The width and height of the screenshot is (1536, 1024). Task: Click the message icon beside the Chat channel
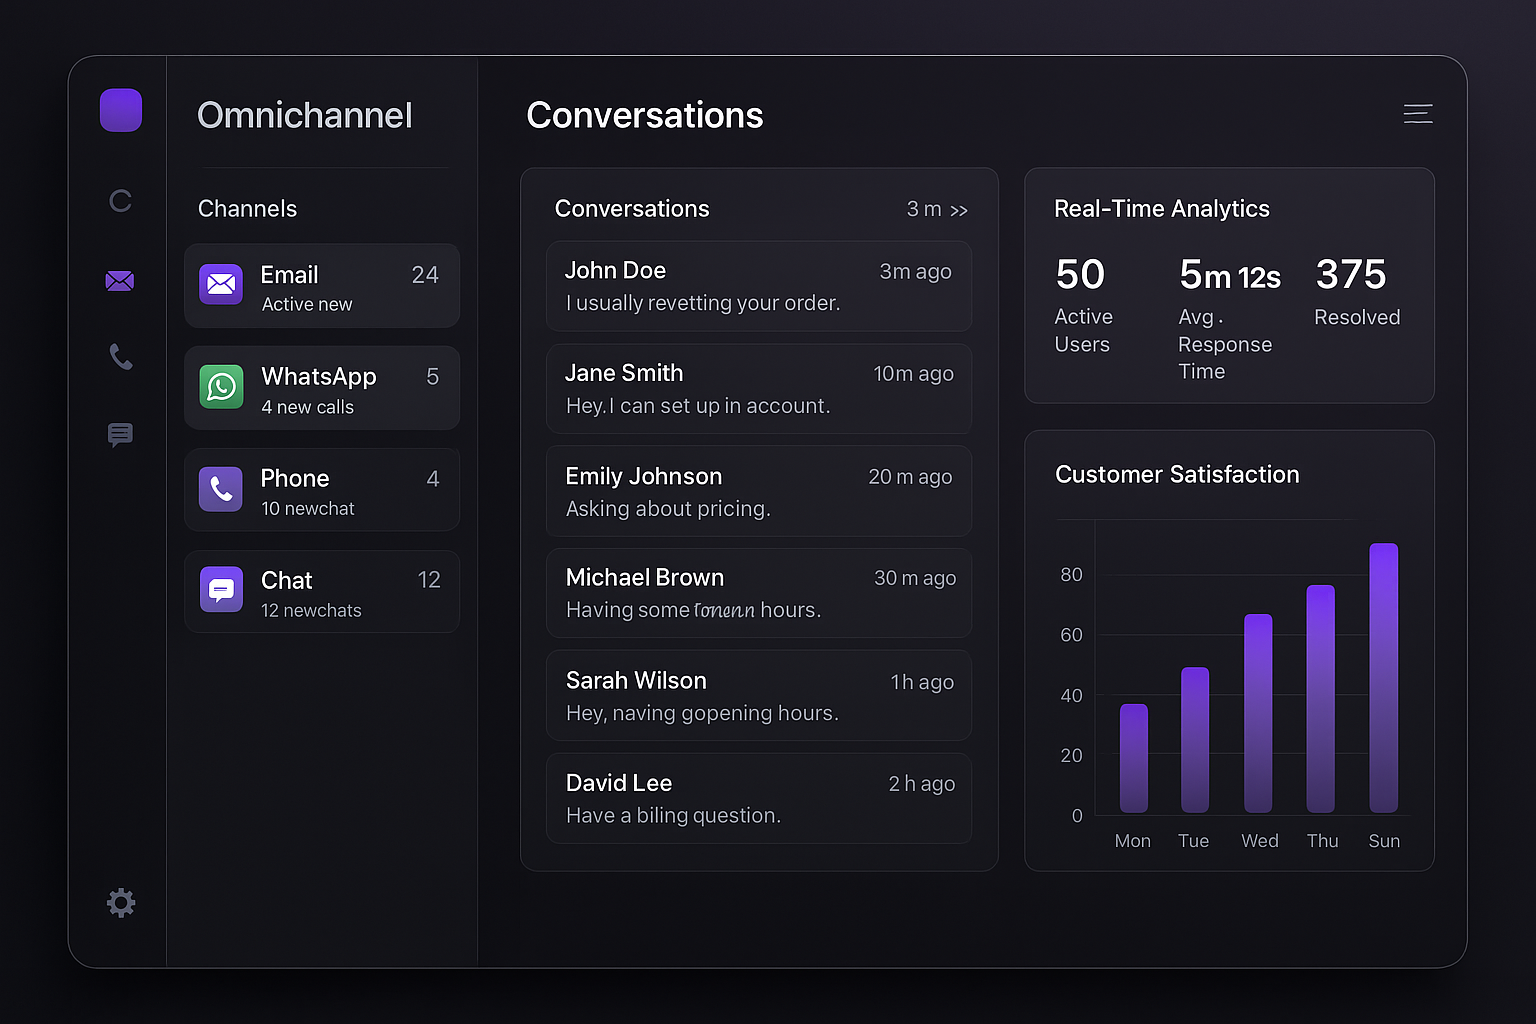[221, 590]
